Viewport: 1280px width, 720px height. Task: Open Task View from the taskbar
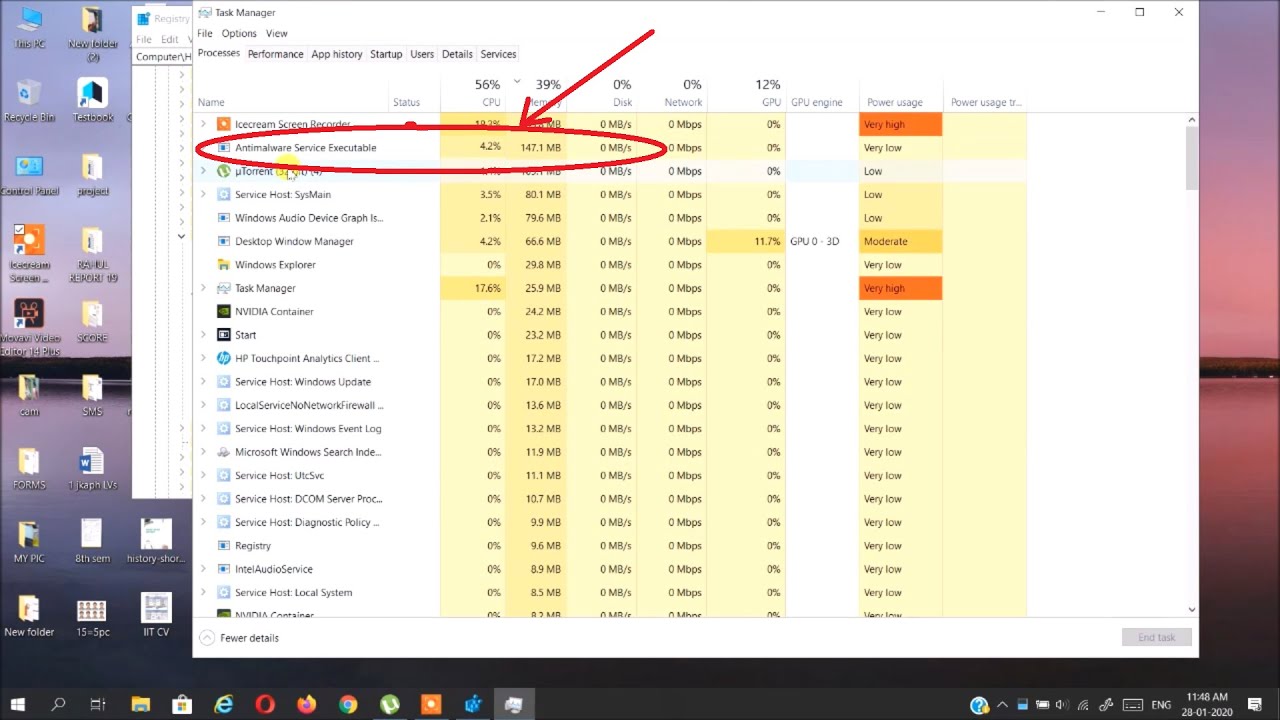click(98, 705)
